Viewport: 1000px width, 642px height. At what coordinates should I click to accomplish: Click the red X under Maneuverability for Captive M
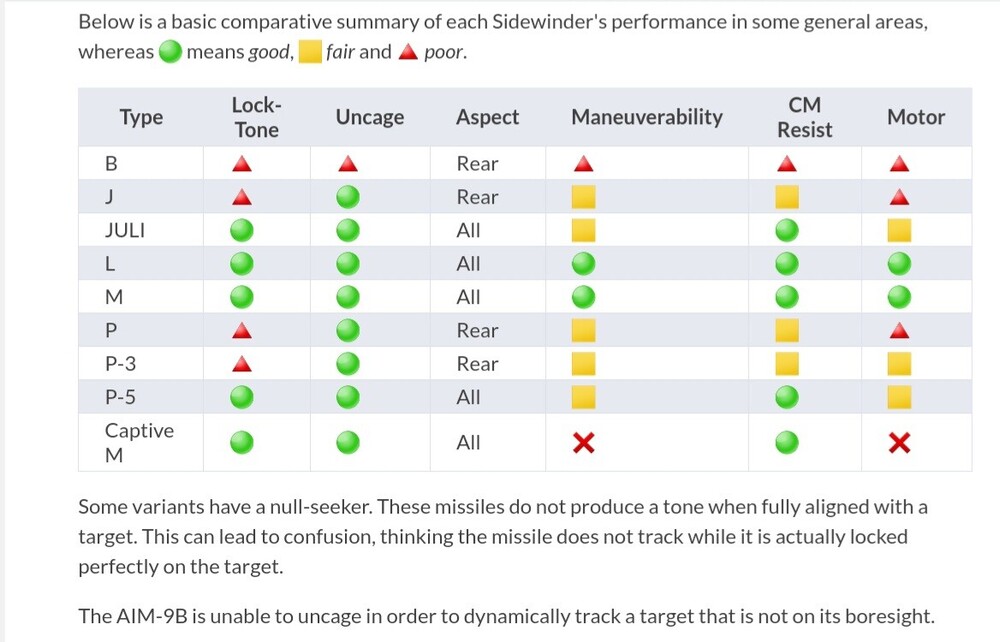point(584,443)
